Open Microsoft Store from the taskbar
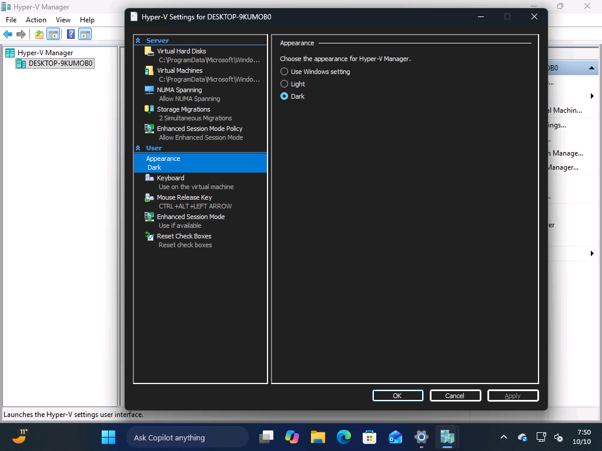Screen dimensions: 602x451 [369, 437]
